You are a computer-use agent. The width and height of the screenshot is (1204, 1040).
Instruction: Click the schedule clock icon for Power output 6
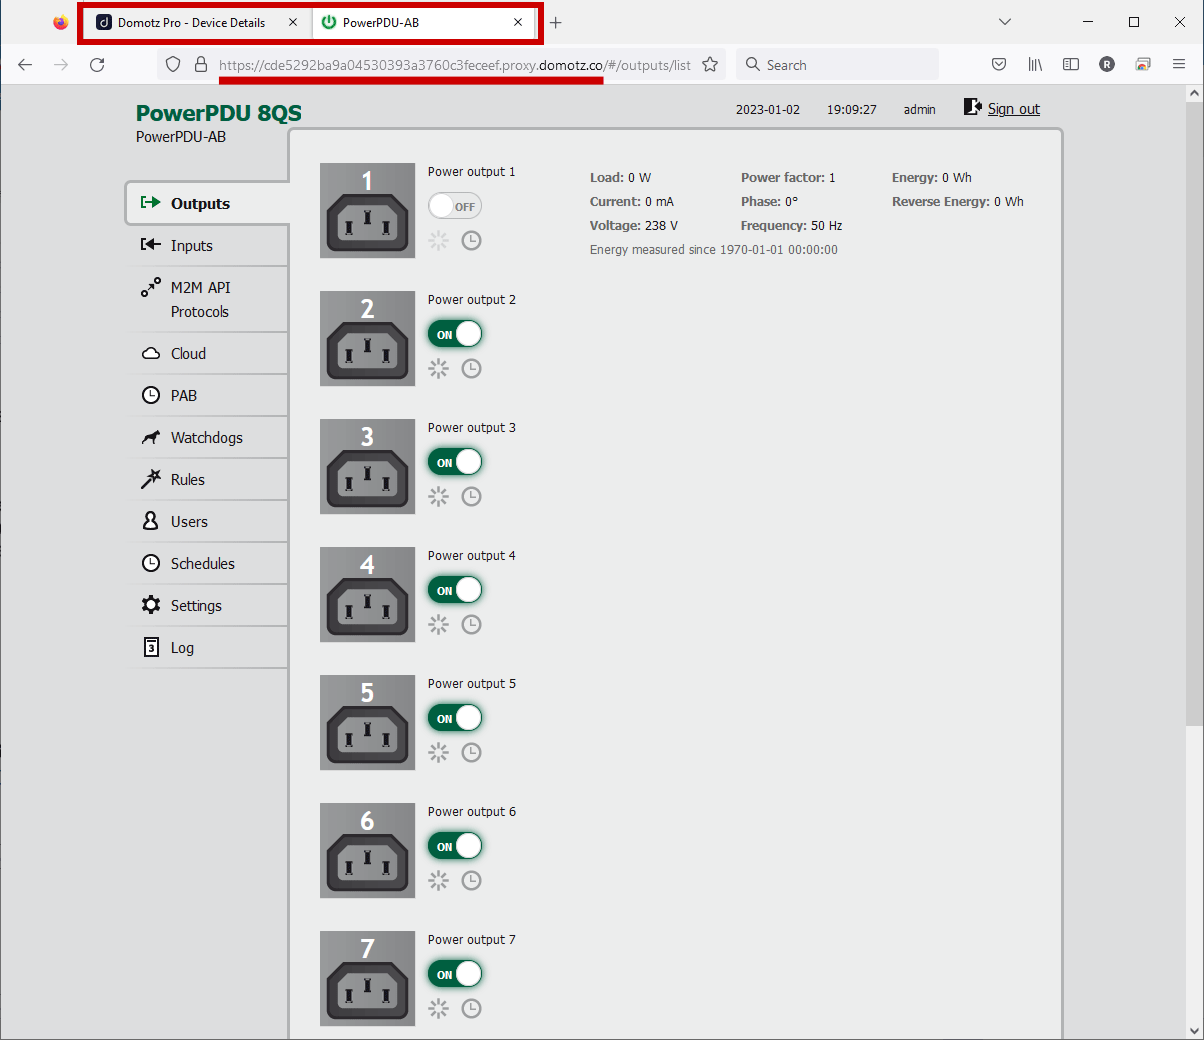click(x=471, y=880)
